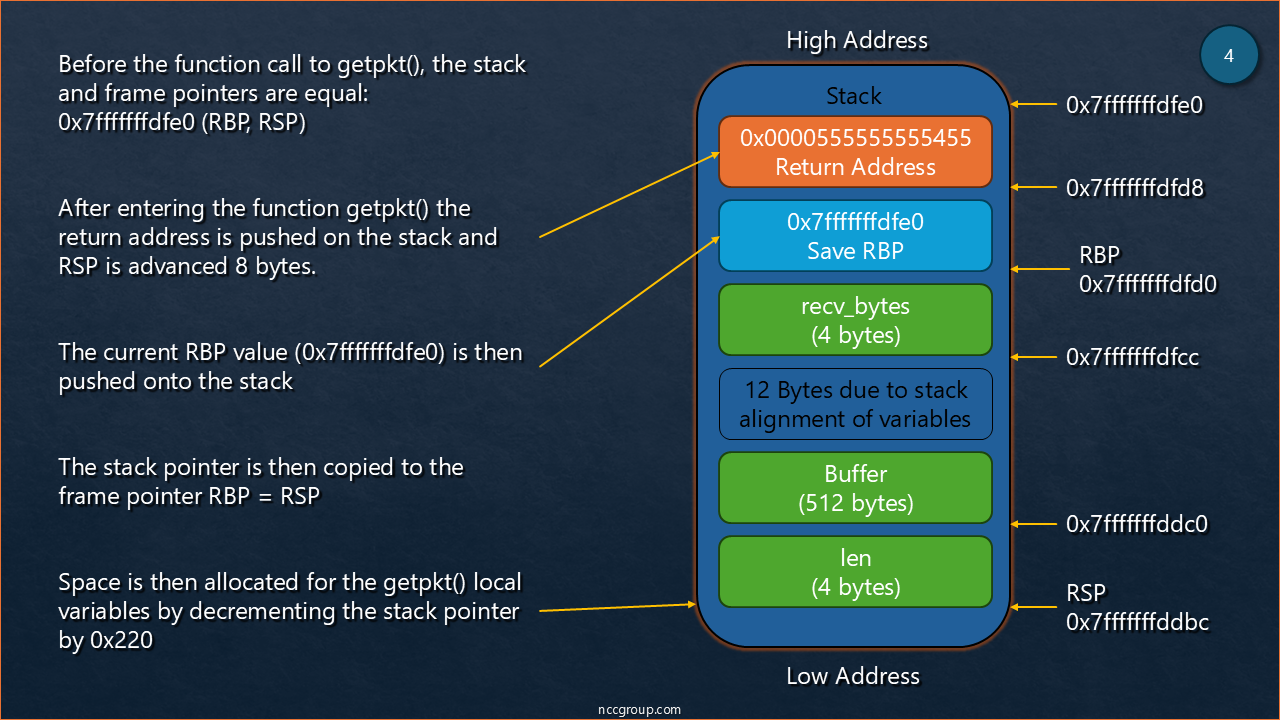The width and height of the screenshot is (1280, 720).
Task: Select the orange Return Address block
Action: click(x=855, y=152)
